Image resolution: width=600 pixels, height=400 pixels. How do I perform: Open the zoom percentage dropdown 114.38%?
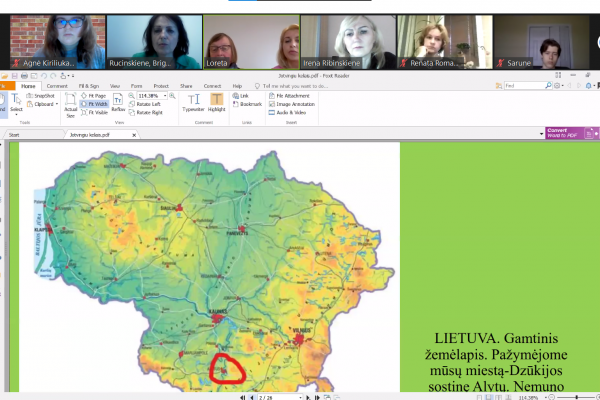[x=165, y=96]
